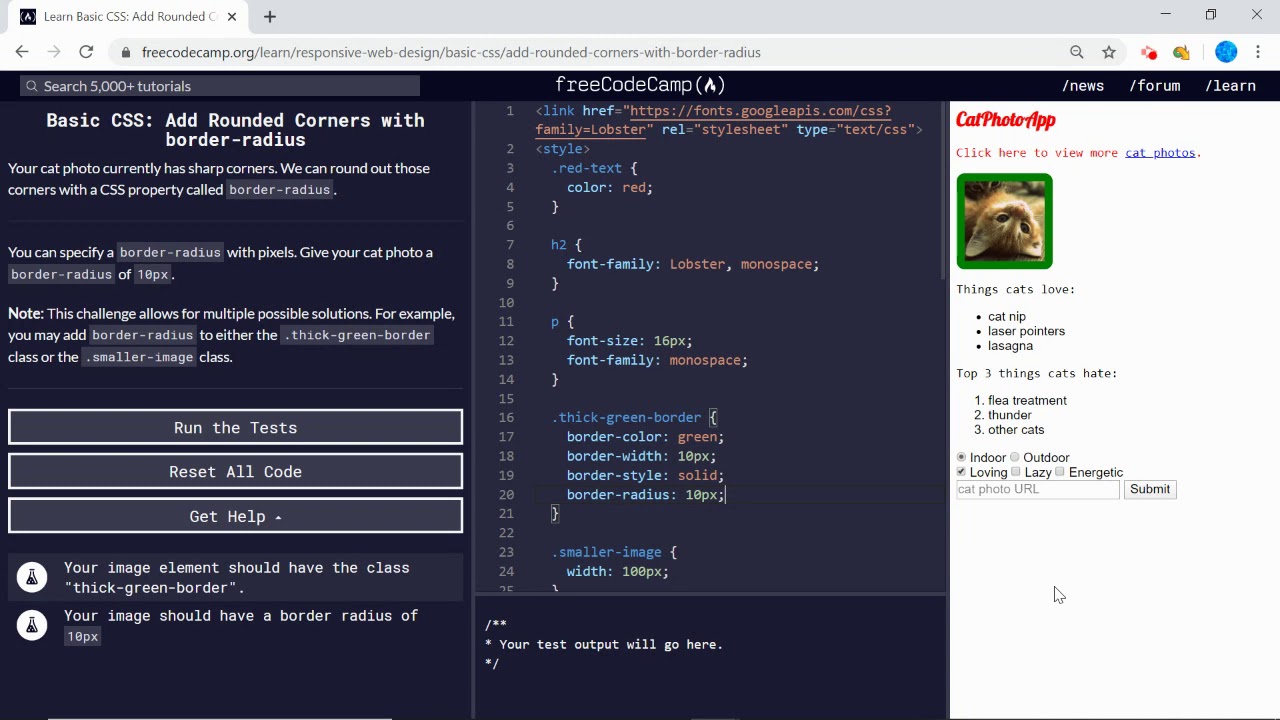This screenshot has height=720, width=1280.
Task: Click the 'flea treatment' list item
Action: click(x=1027, y=400)
